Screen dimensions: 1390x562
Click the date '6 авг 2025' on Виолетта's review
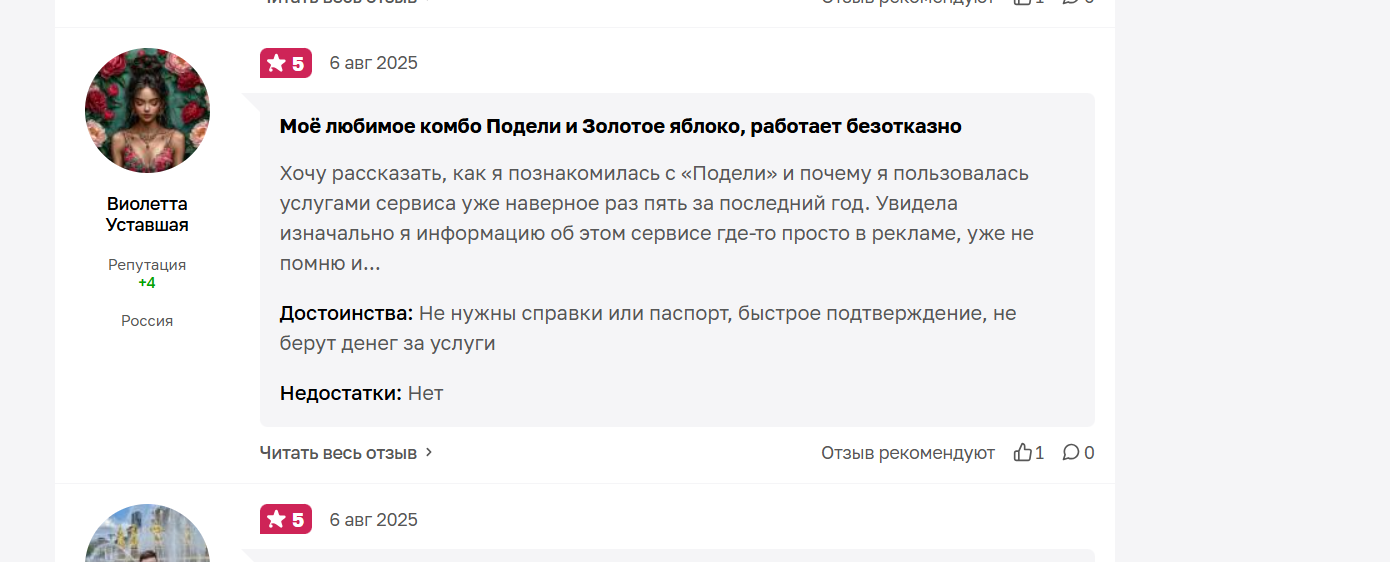374,63
